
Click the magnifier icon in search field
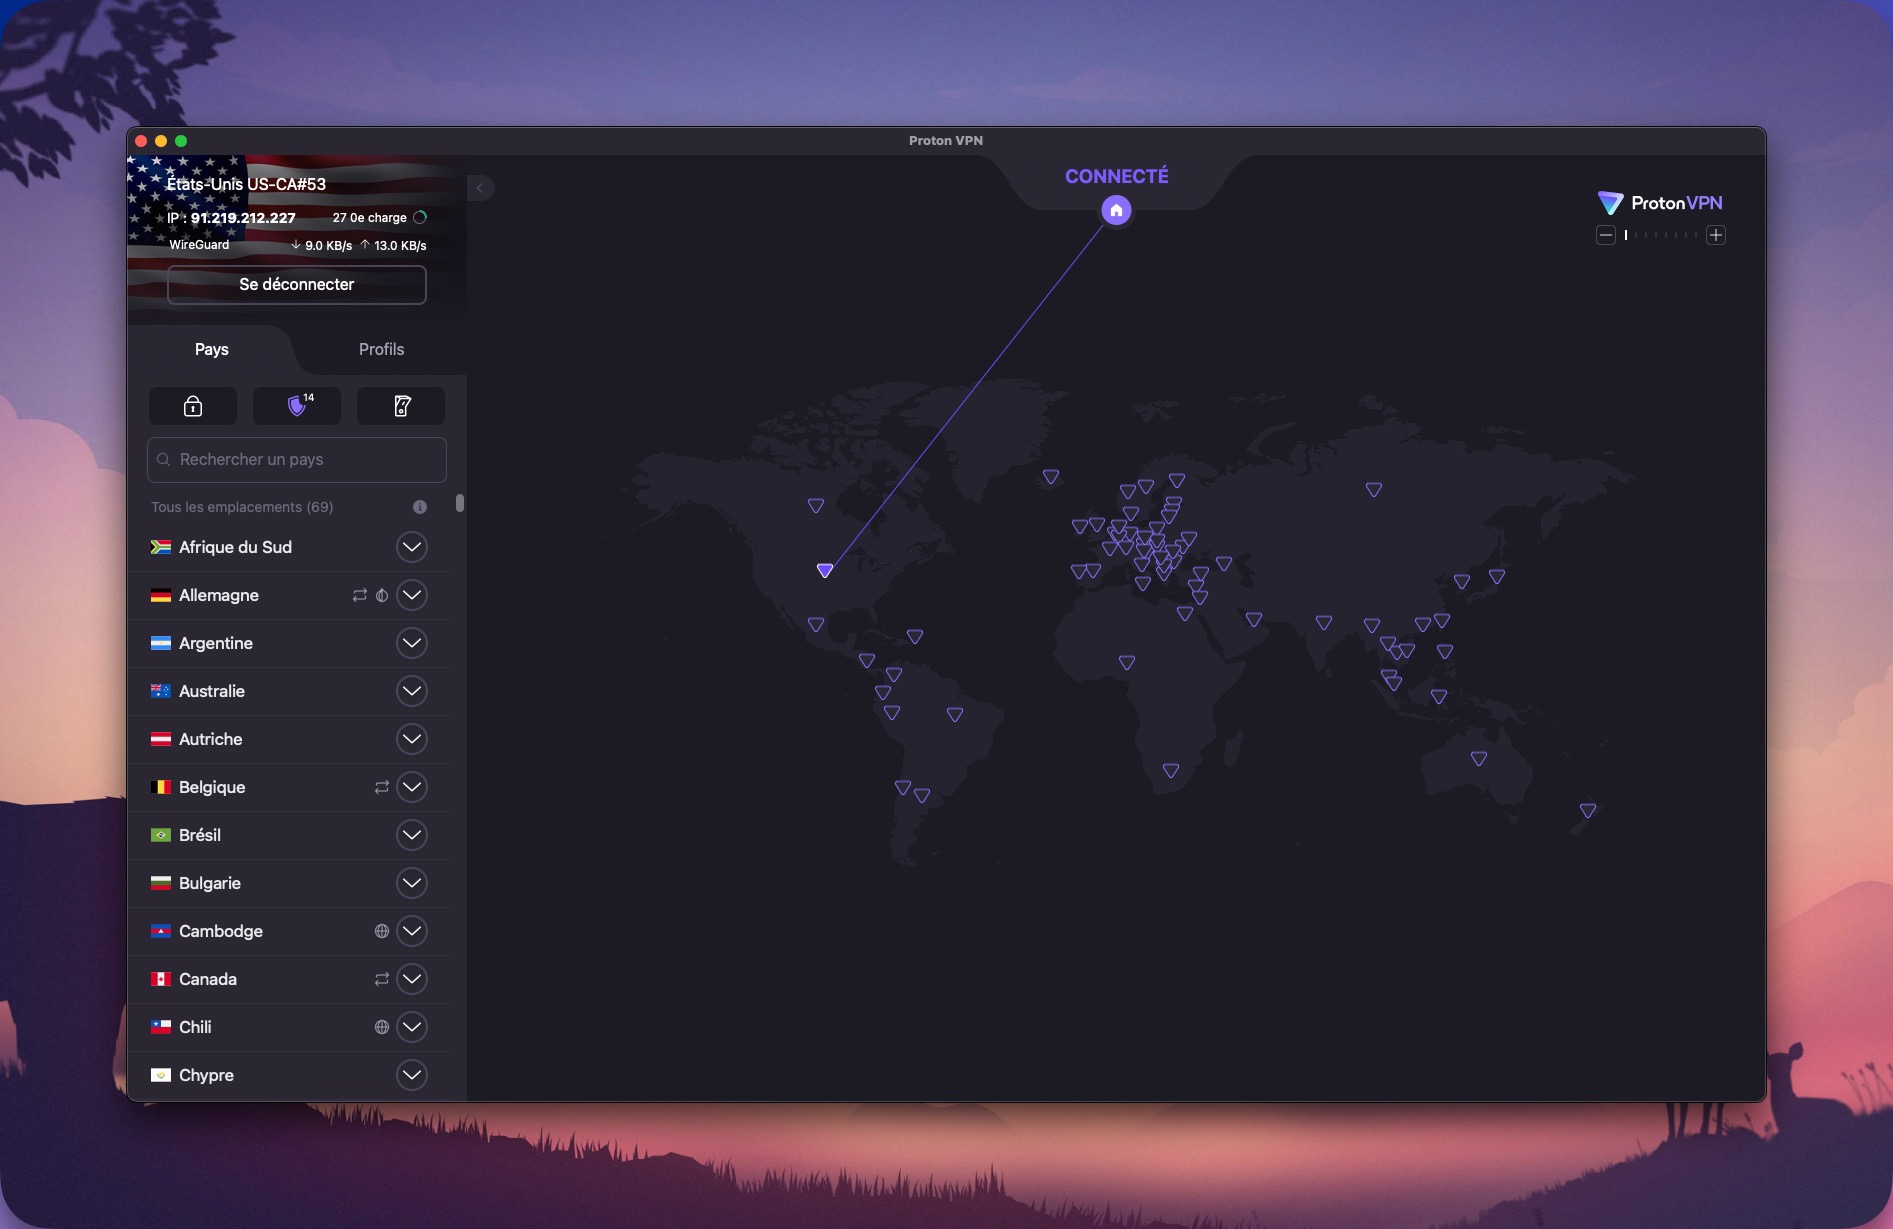(164, 460)
